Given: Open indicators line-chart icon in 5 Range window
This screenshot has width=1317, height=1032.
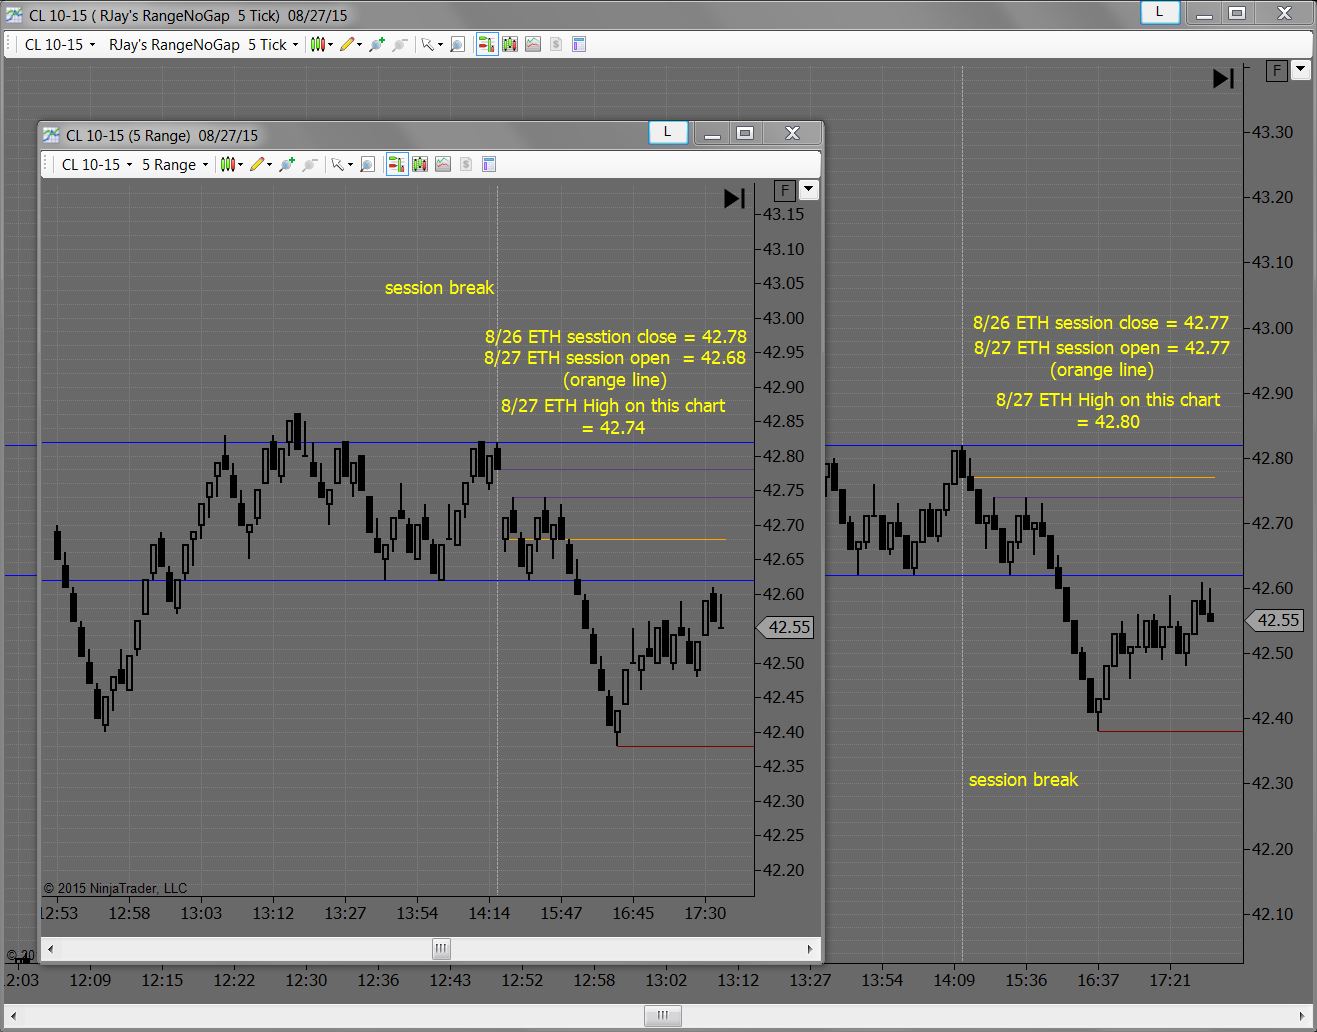Looking at the screenshot, I should [443, 164].
